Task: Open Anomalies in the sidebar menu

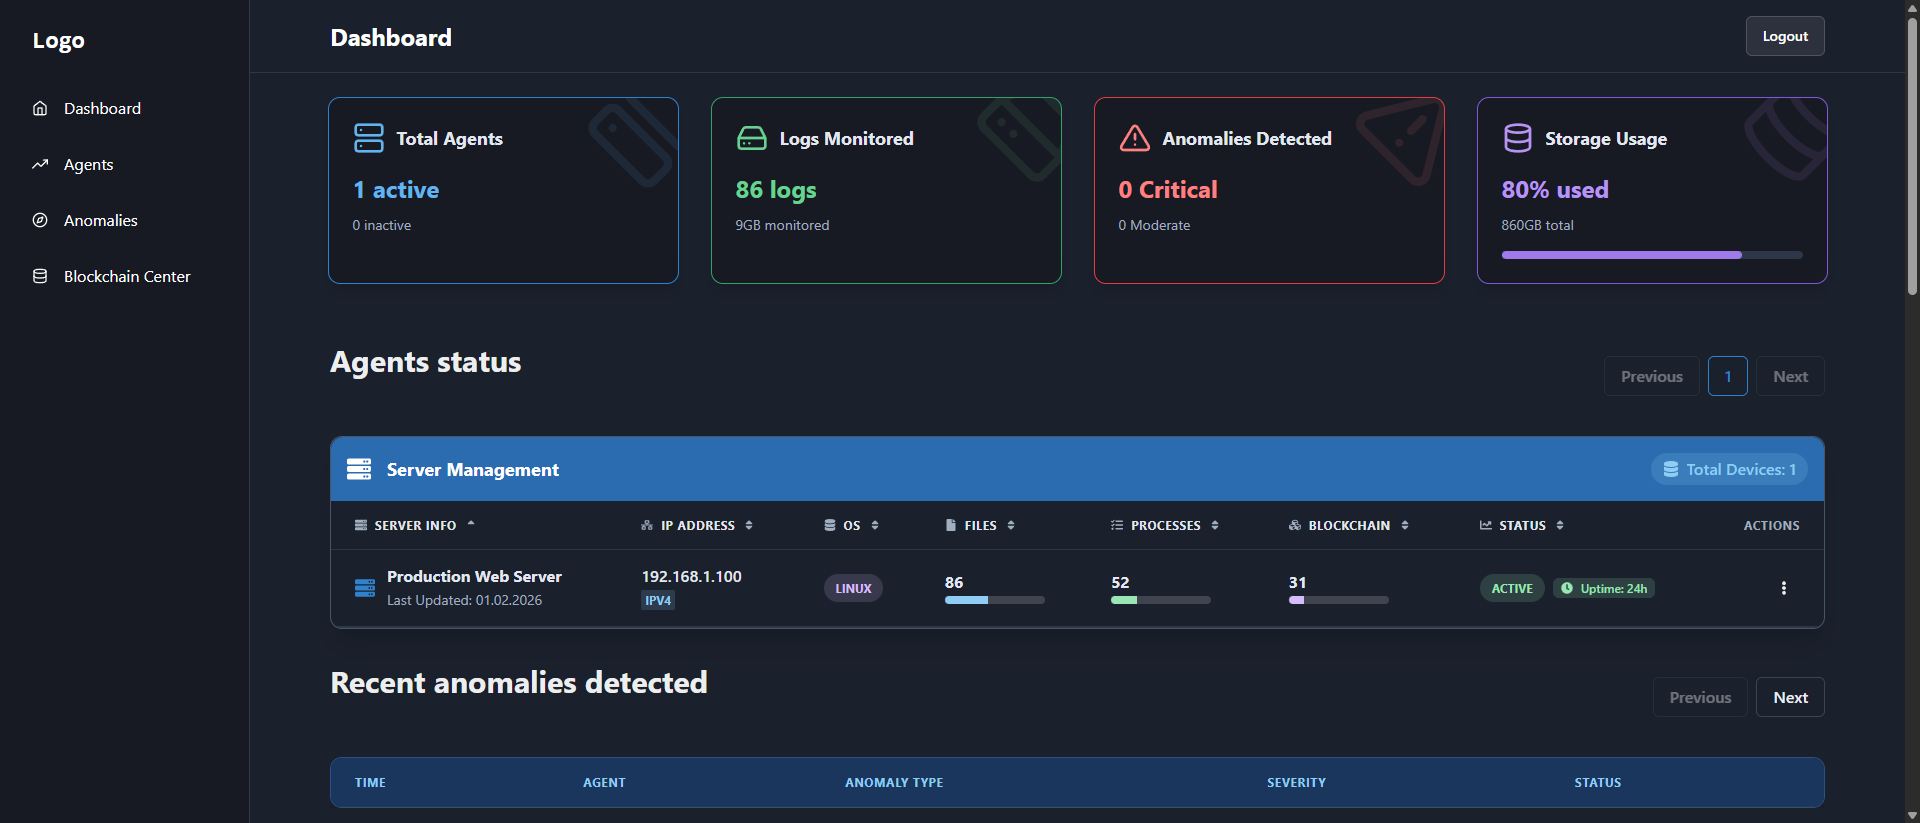Action: tap(101, 220)
